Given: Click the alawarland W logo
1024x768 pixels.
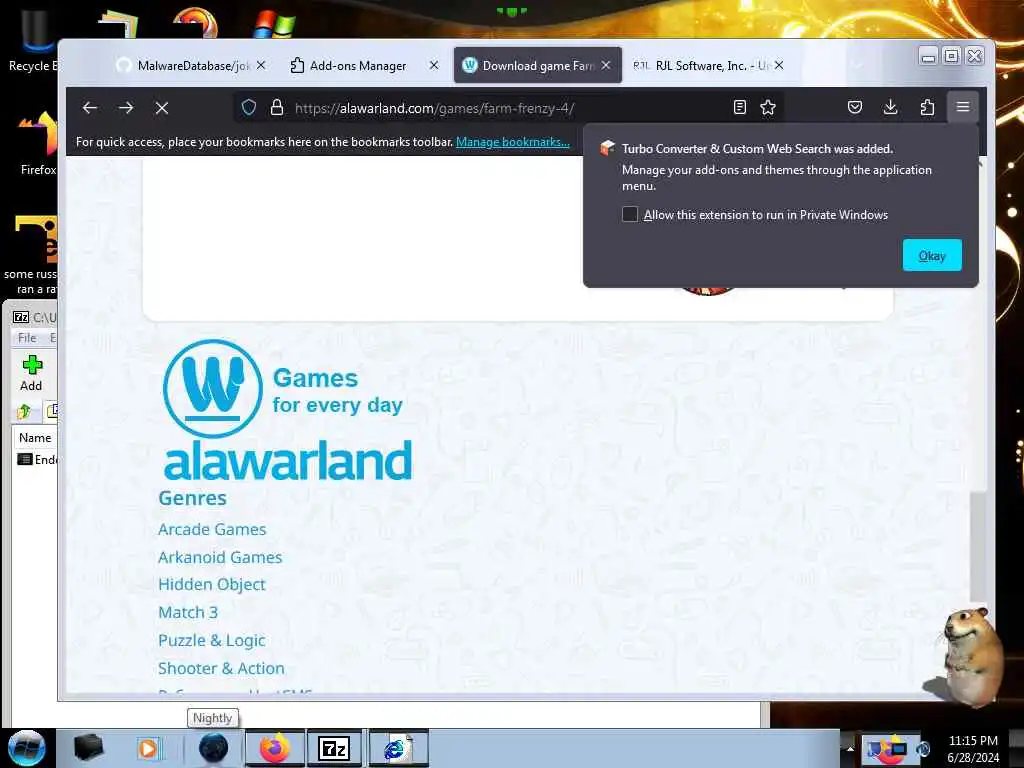Looking at the screenshot, I should (x=213, y=389).
